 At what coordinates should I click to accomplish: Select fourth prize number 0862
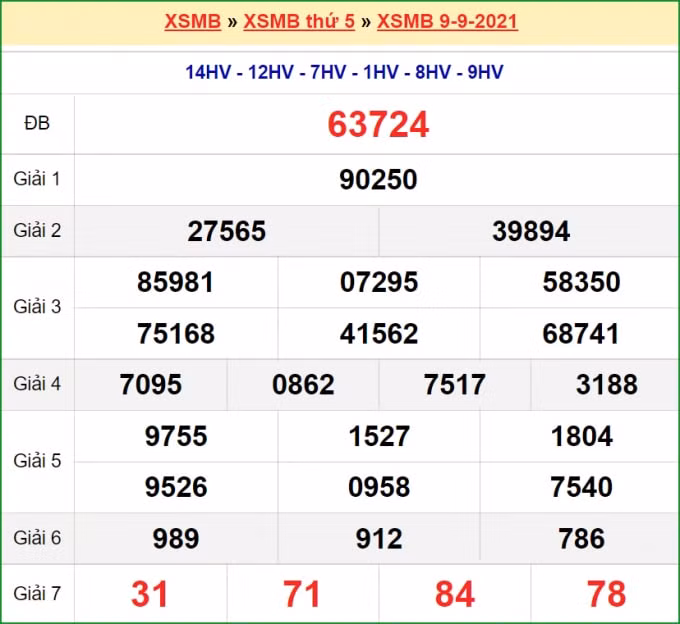pos(303,385)
